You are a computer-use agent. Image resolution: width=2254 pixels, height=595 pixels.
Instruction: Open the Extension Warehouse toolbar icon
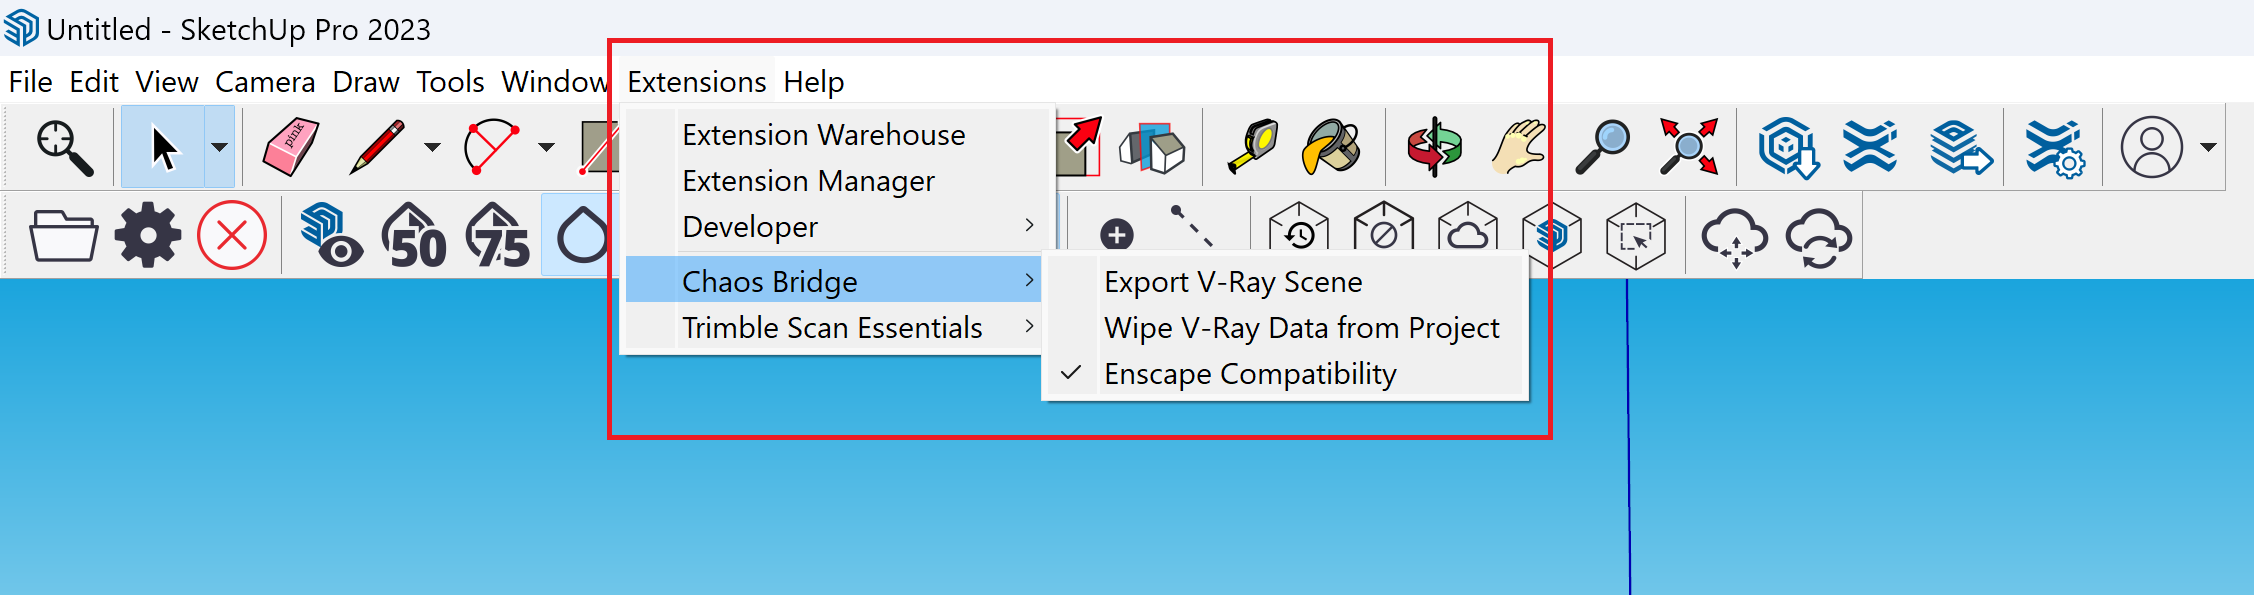point(1870,148)
